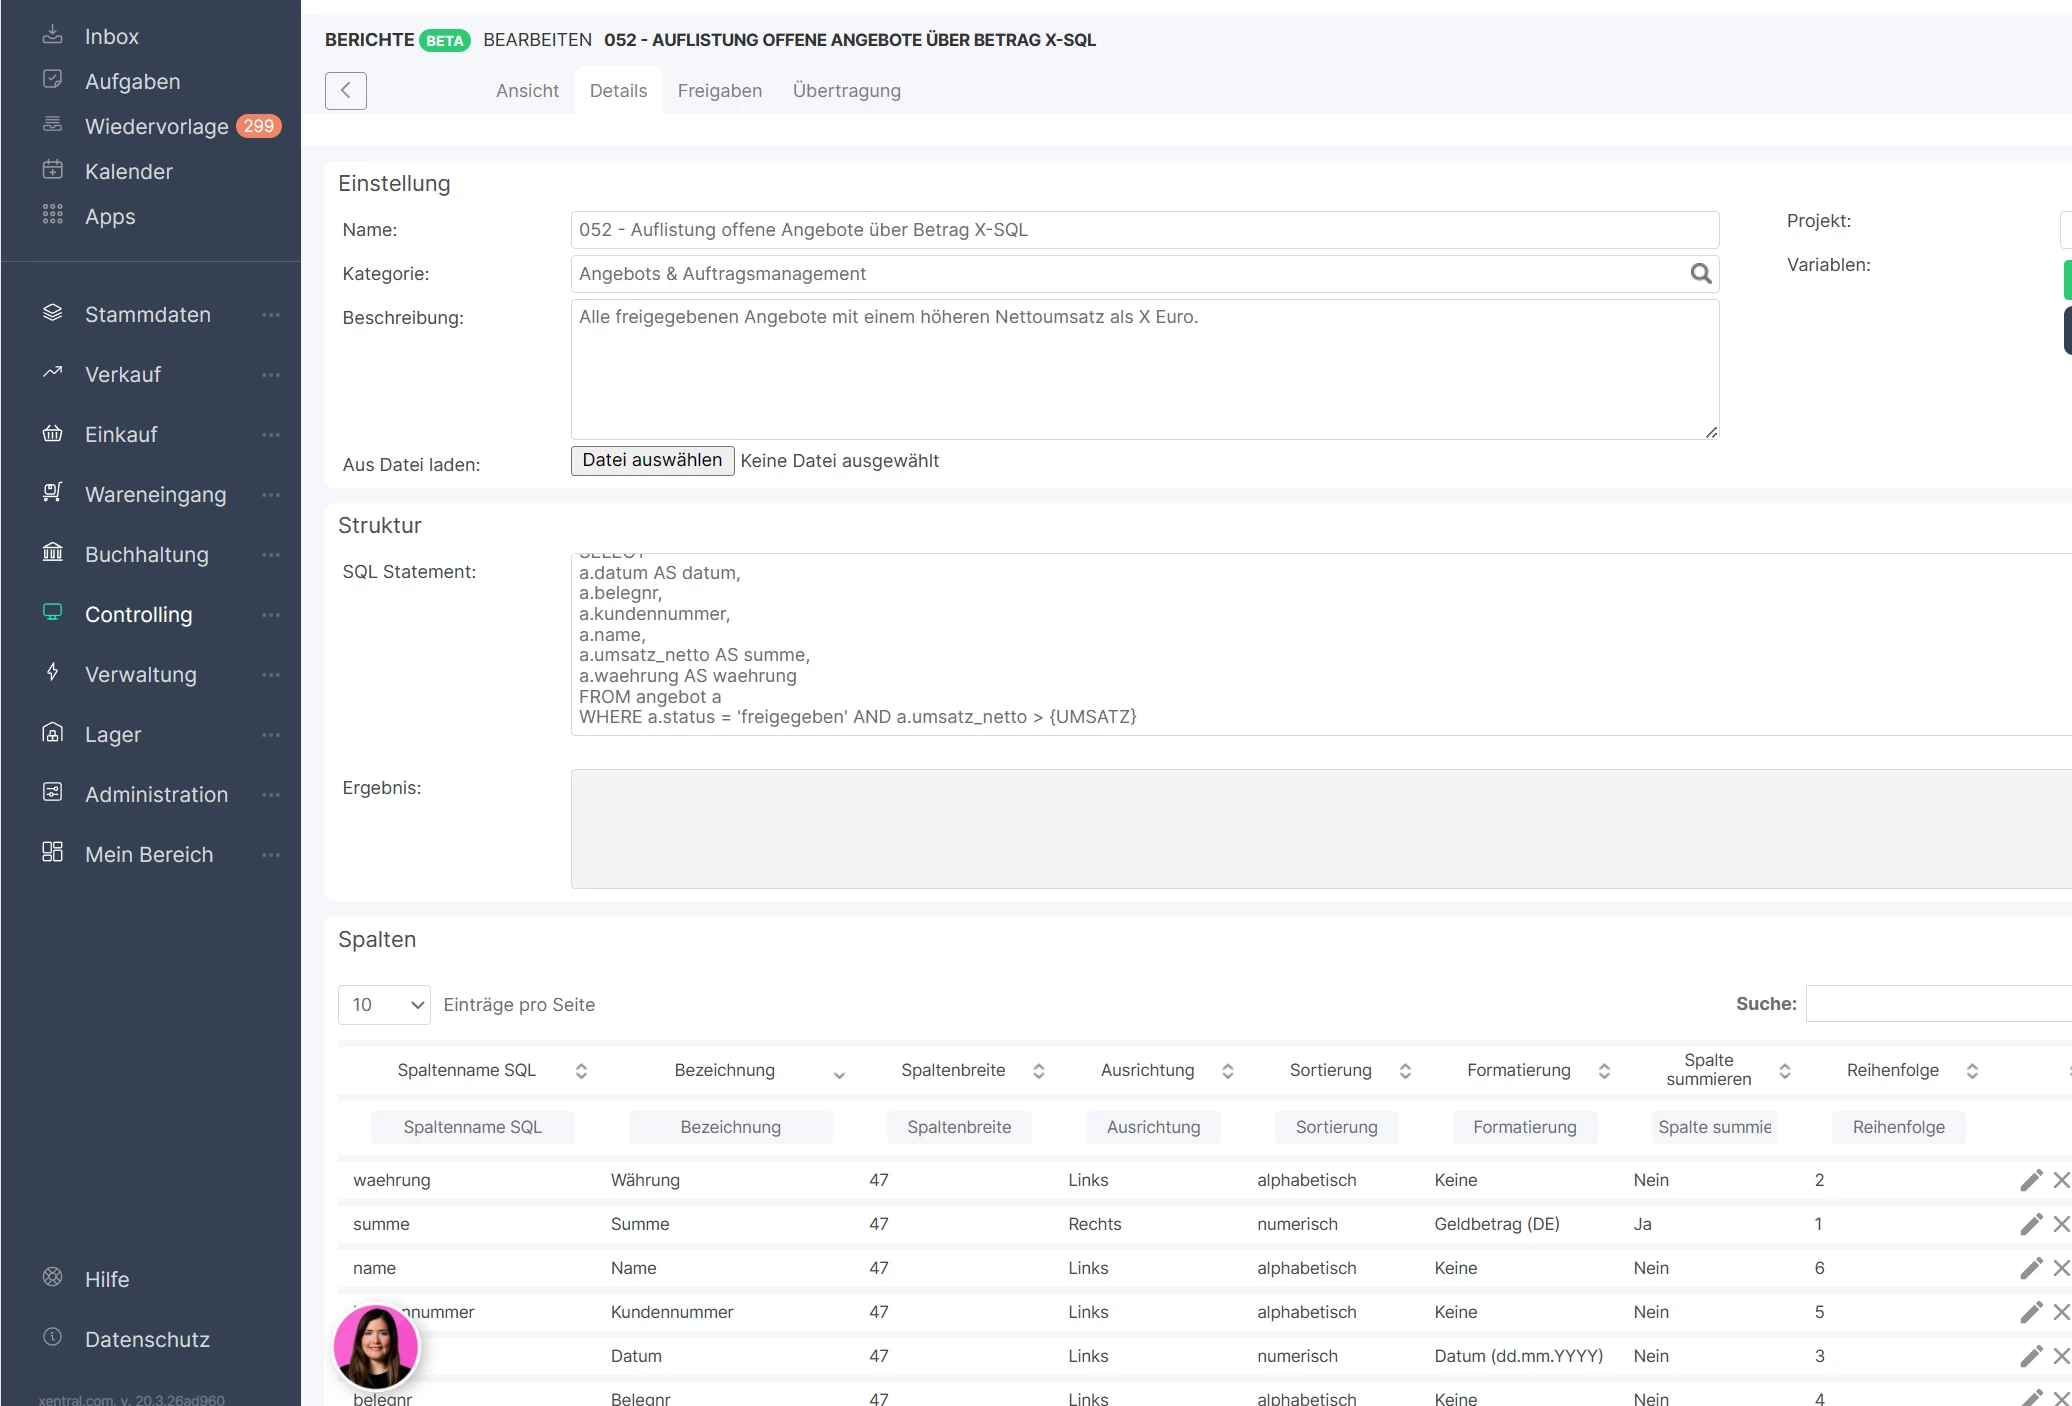Open Inbox from the sidebar
This screenshot has width=2072, height=1406.
[111, 37]
